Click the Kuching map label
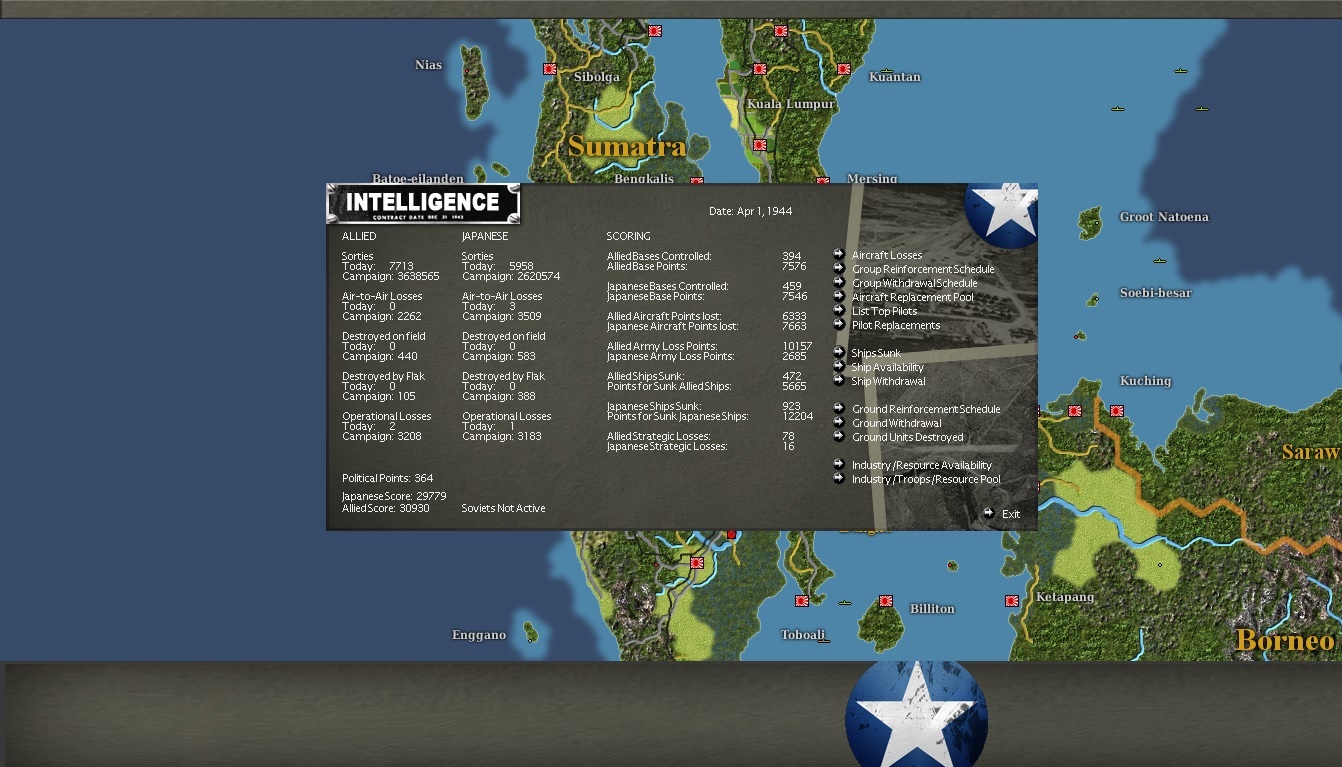Viewport: 1342px width, 767px height. (x=1145, y=381)
